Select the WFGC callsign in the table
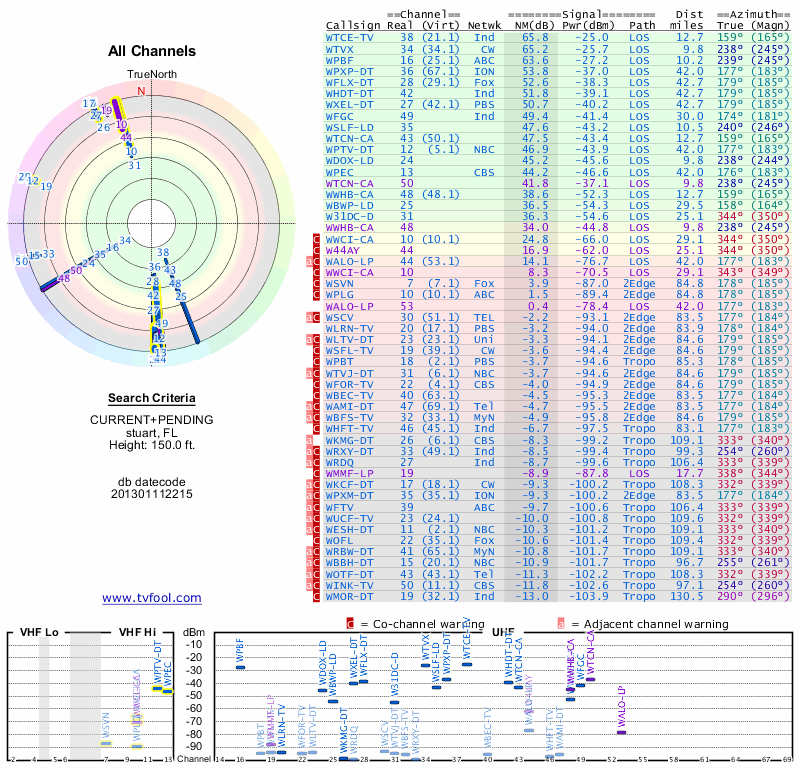Image resolution: width=800 pixels, height=768 pixels. tap(339, 116)
